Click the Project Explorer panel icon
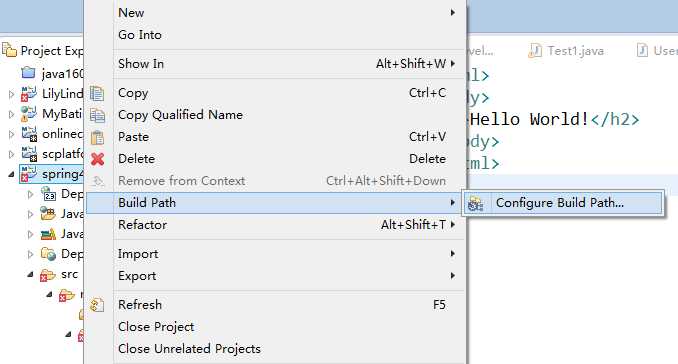Viewport: 678px width, 364px height. coord(9,50)
